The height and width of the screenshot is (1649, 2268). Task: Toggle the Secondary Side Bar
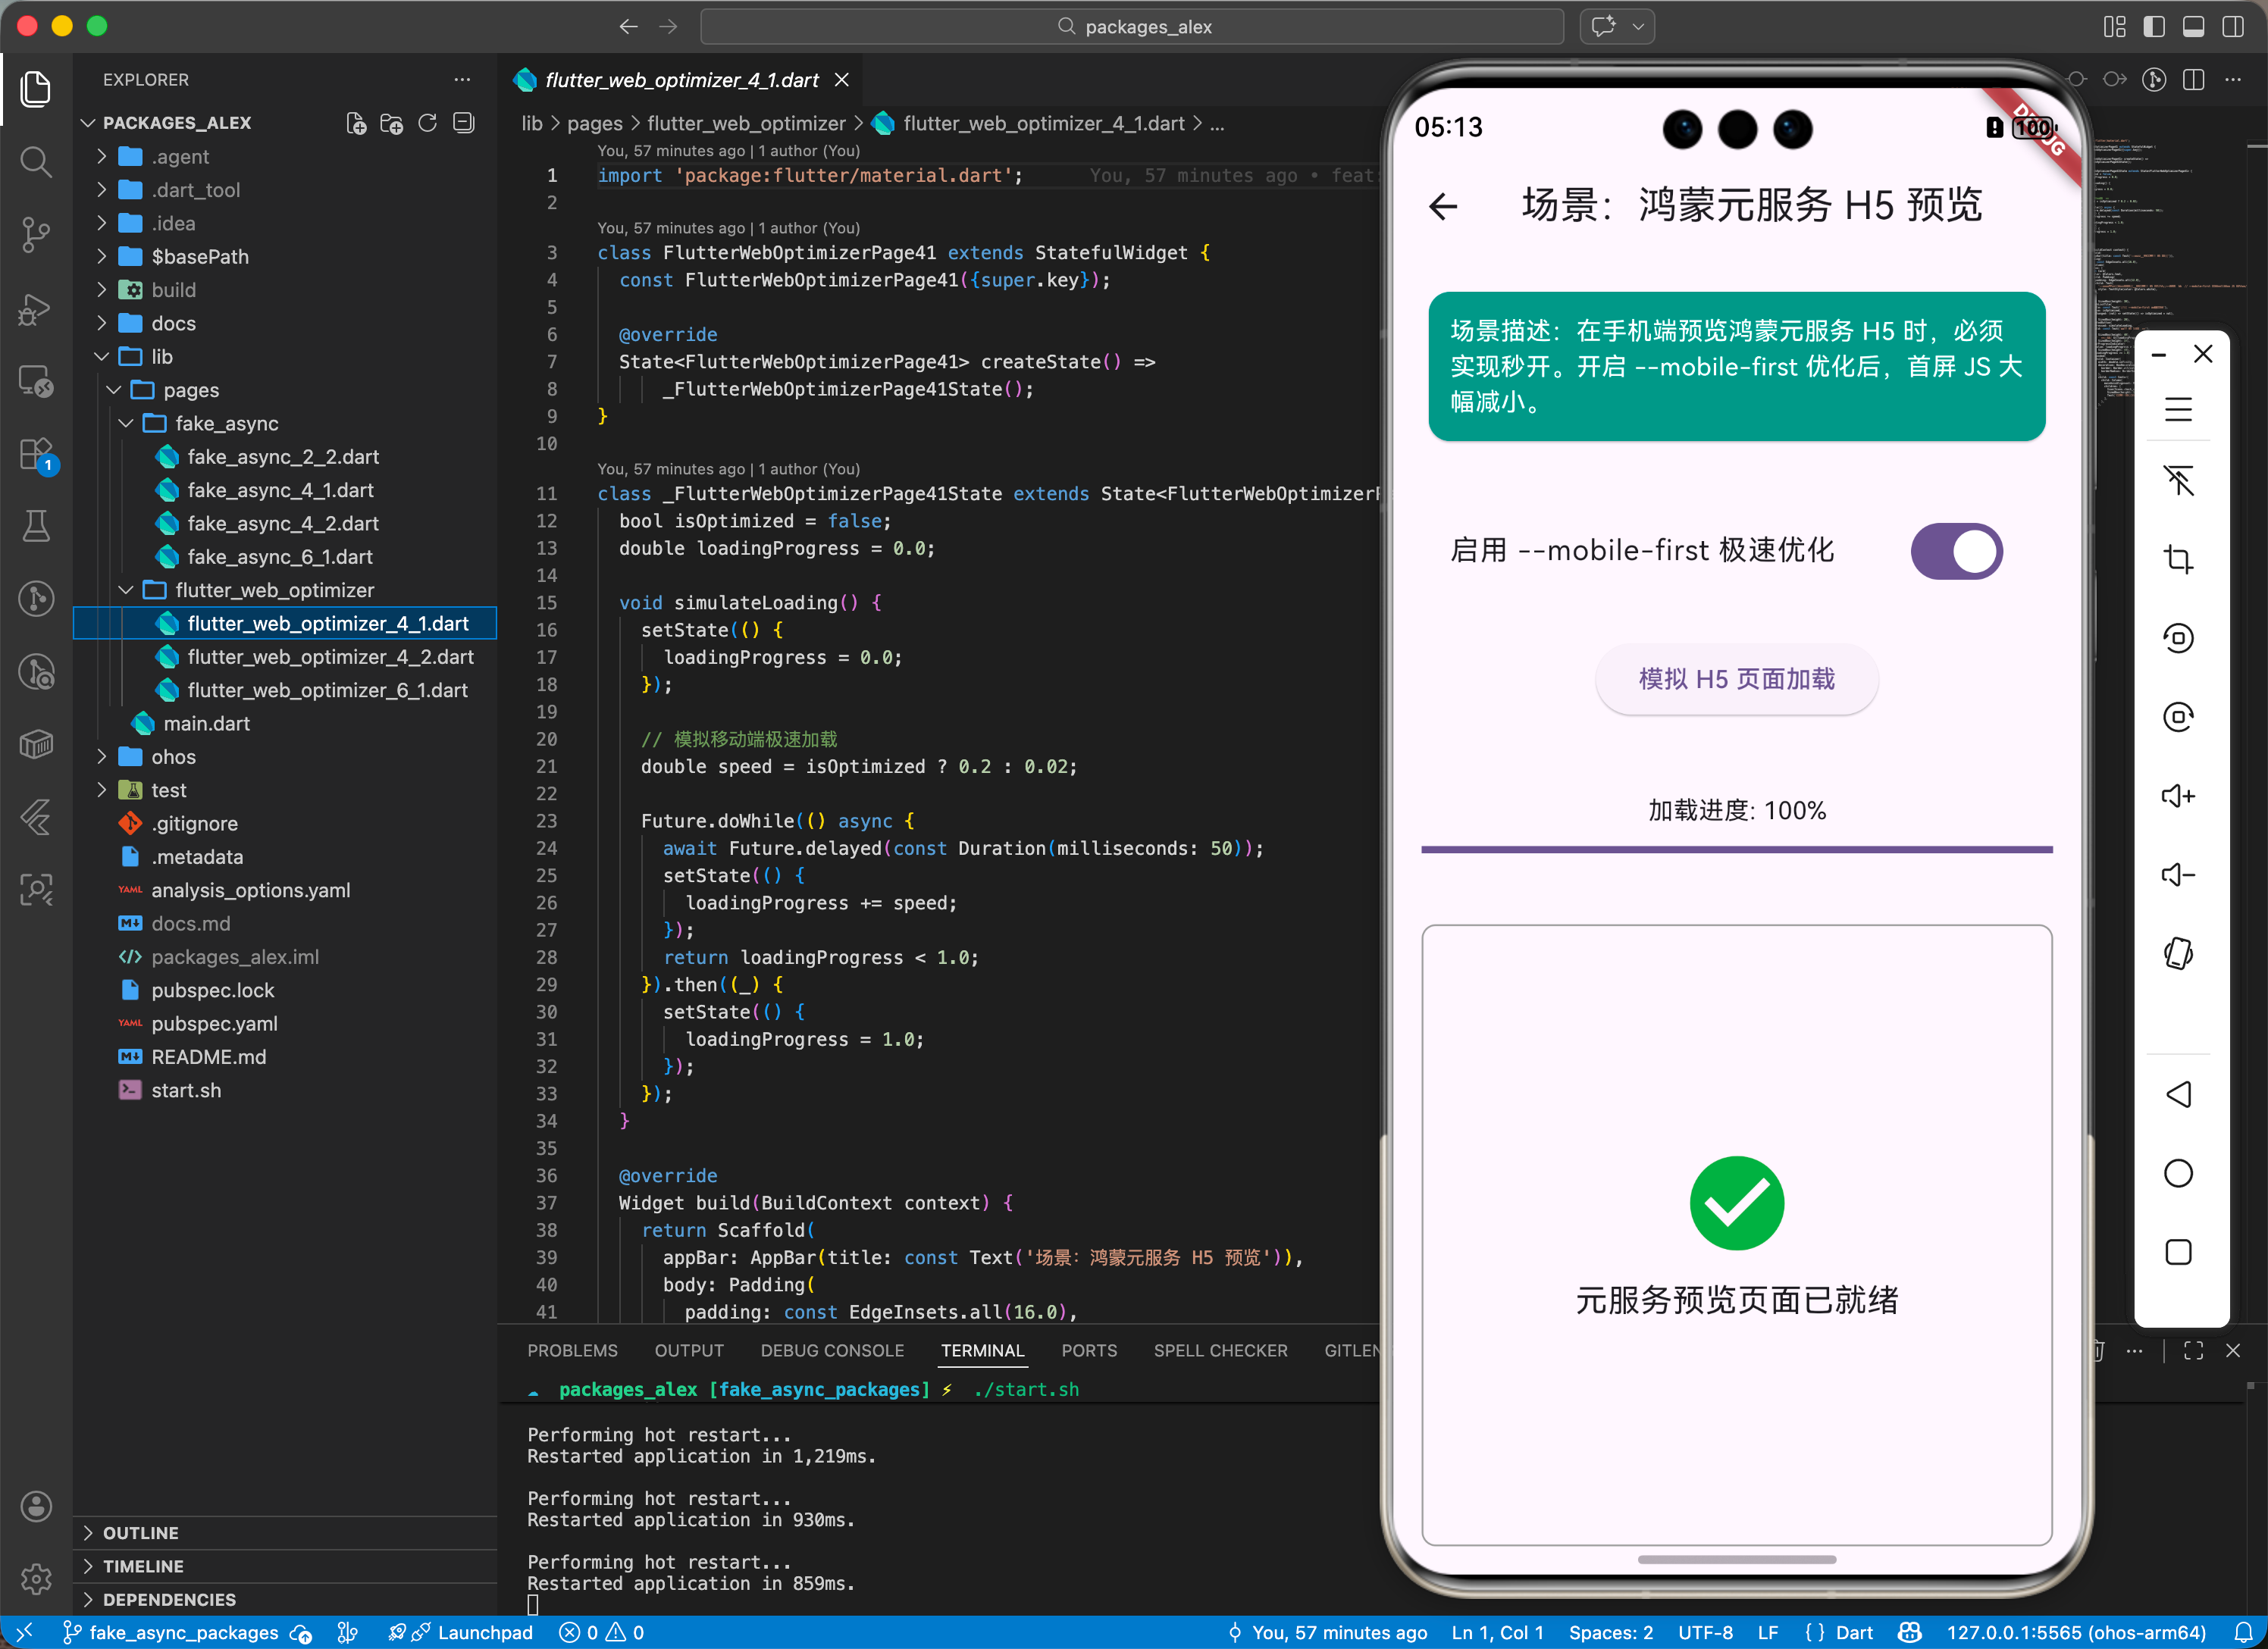pos(2234,27)
